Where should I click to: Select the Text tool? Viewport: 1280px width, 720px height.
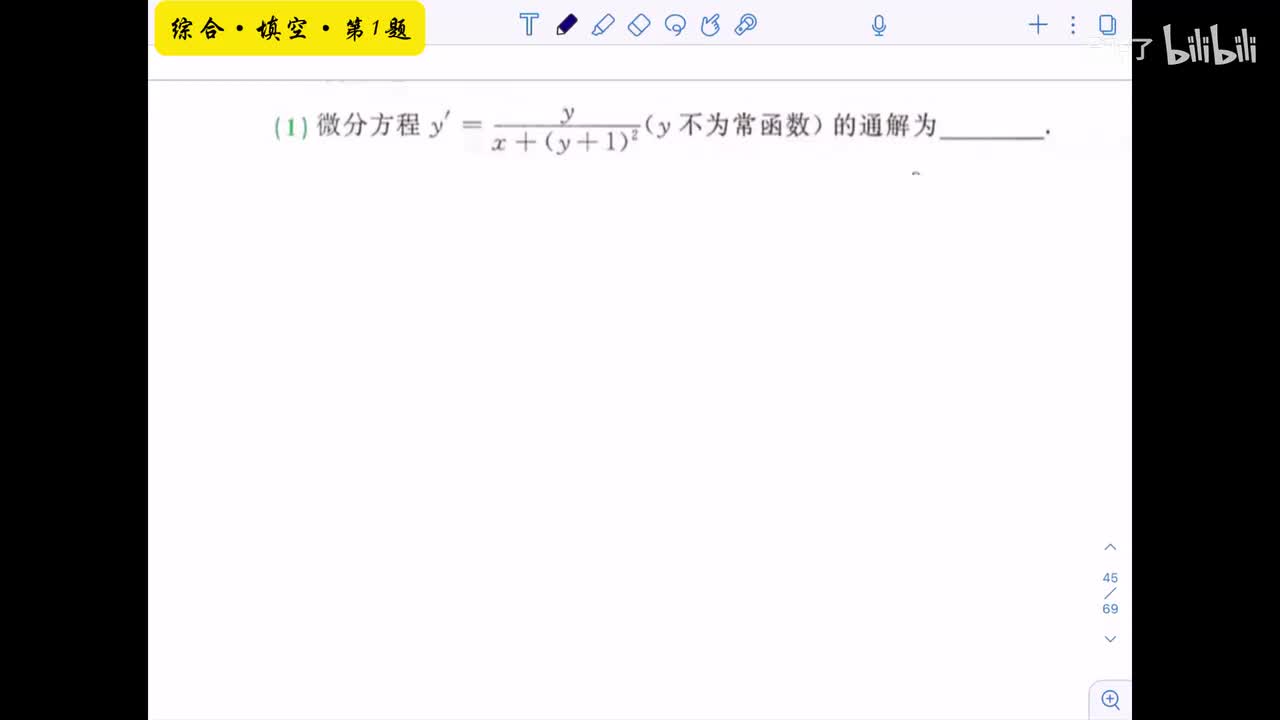(x=529, y=25)
